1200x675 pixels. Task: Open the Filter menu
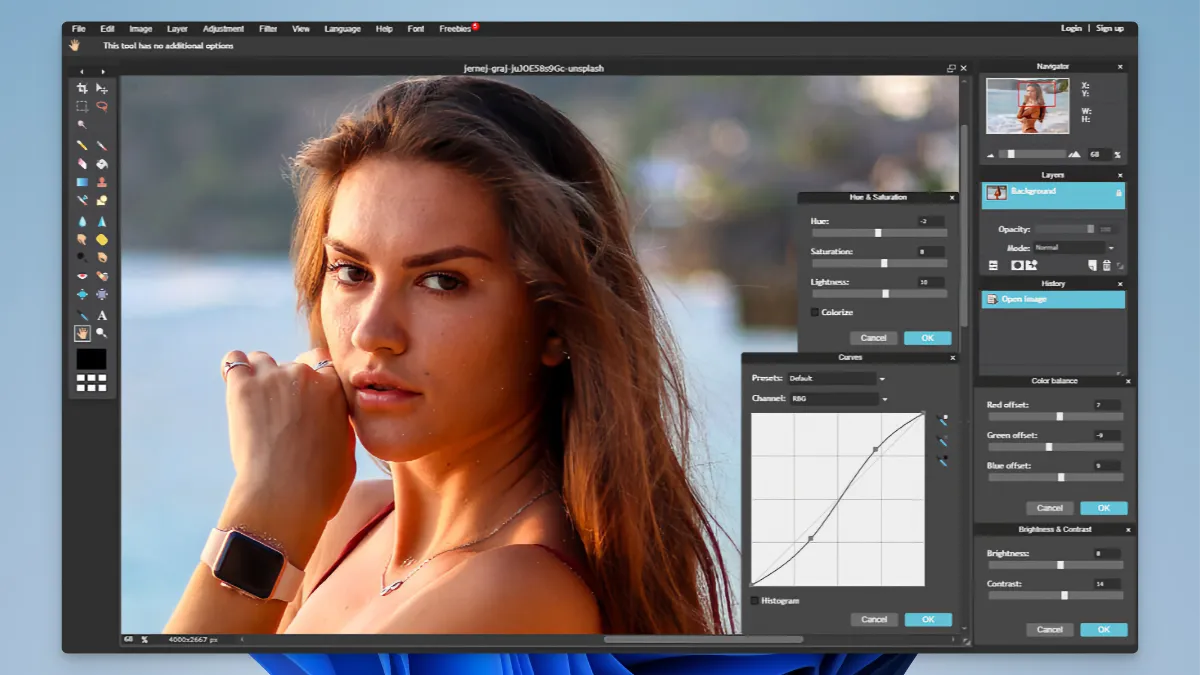coord(268,29)
